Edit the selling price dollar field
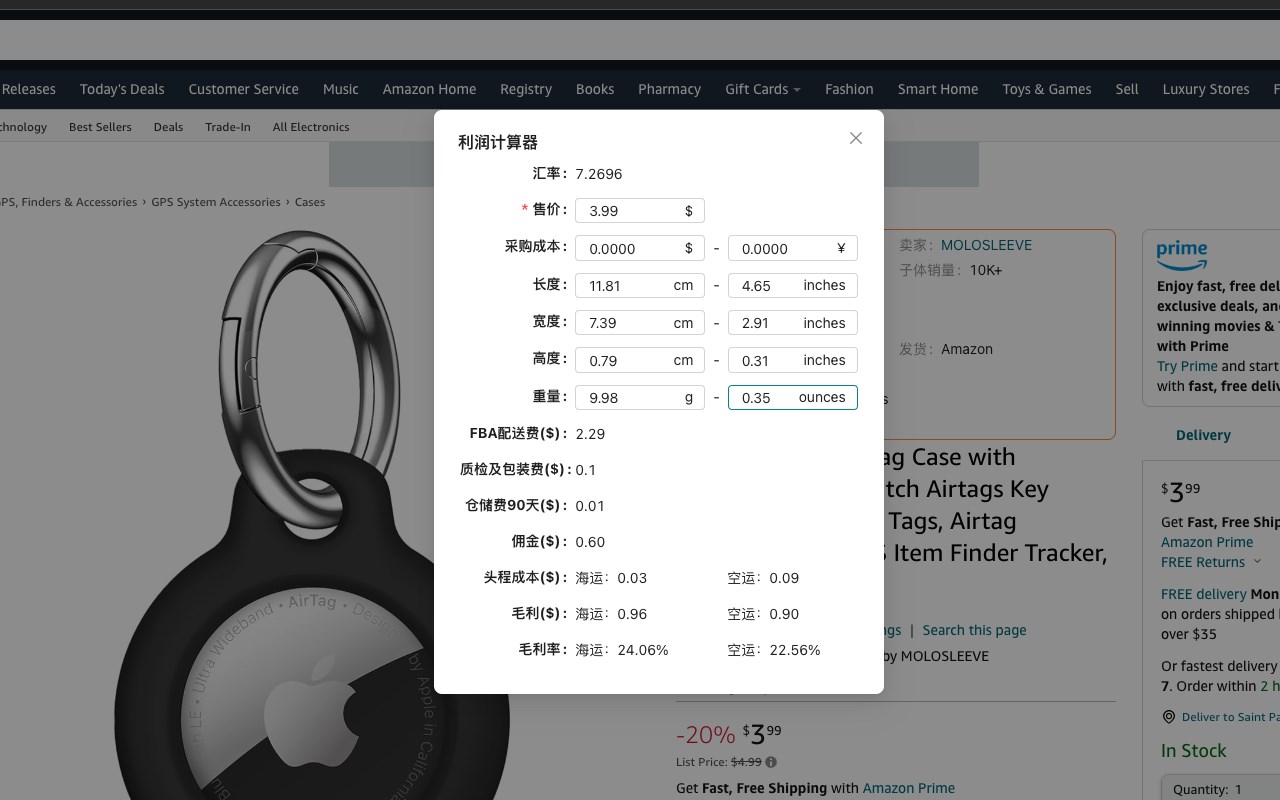 pos(640,211)
